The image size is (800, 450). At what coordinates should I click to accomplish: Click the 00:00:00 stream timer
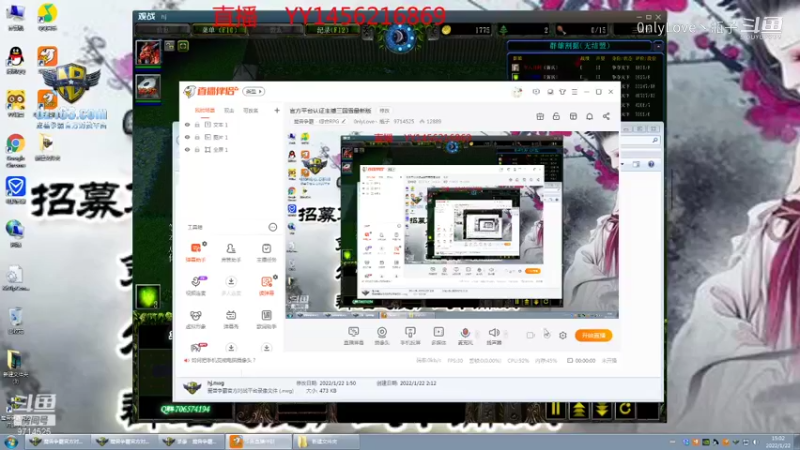(585, 360)
